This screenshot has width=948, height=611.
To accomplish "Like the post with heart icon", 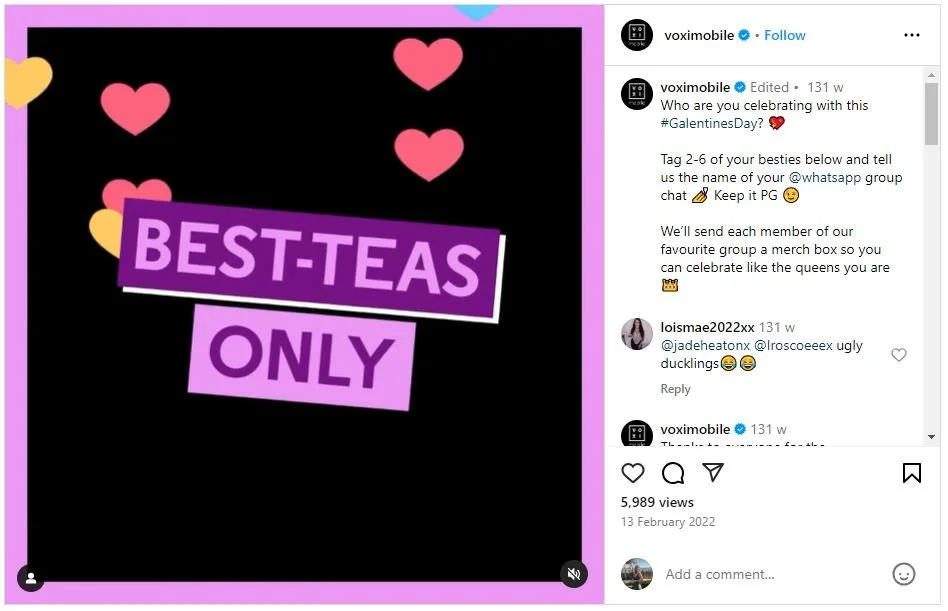I will (x=632, y=473).
